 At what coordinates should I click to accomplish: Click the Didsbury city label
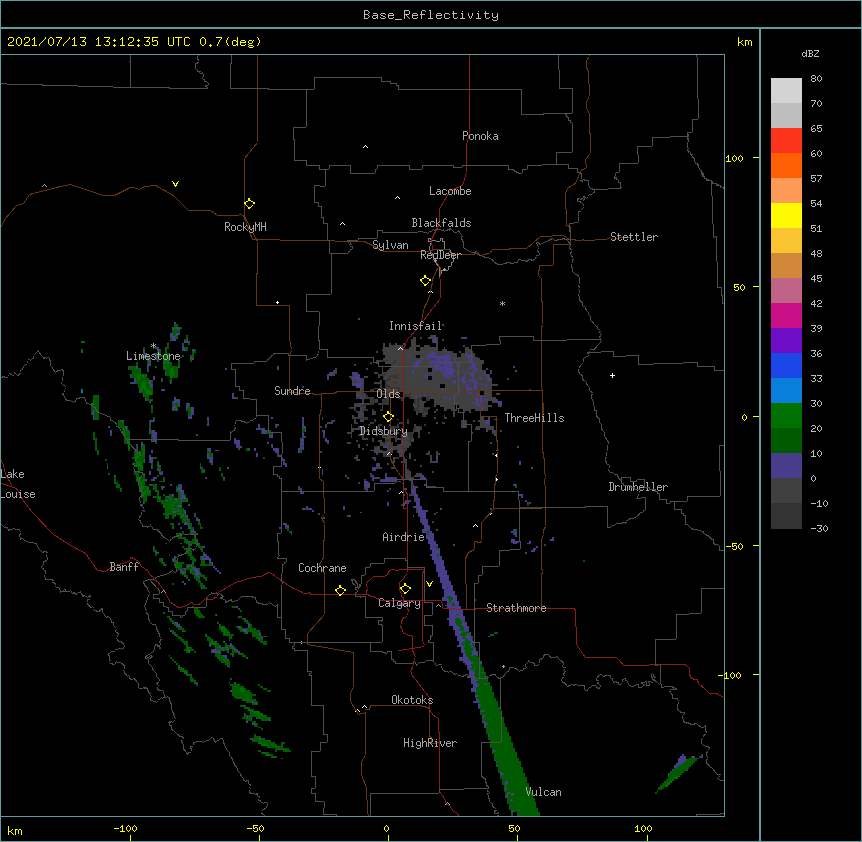tap(383, 431)
